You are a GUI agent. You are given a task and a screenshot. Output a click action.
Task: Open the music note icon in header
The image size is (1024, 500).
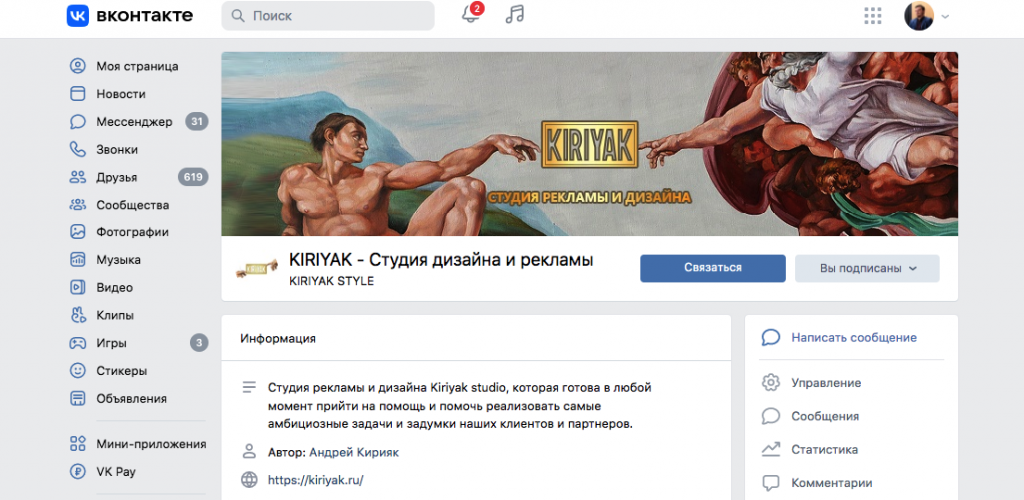click(515, 14)
